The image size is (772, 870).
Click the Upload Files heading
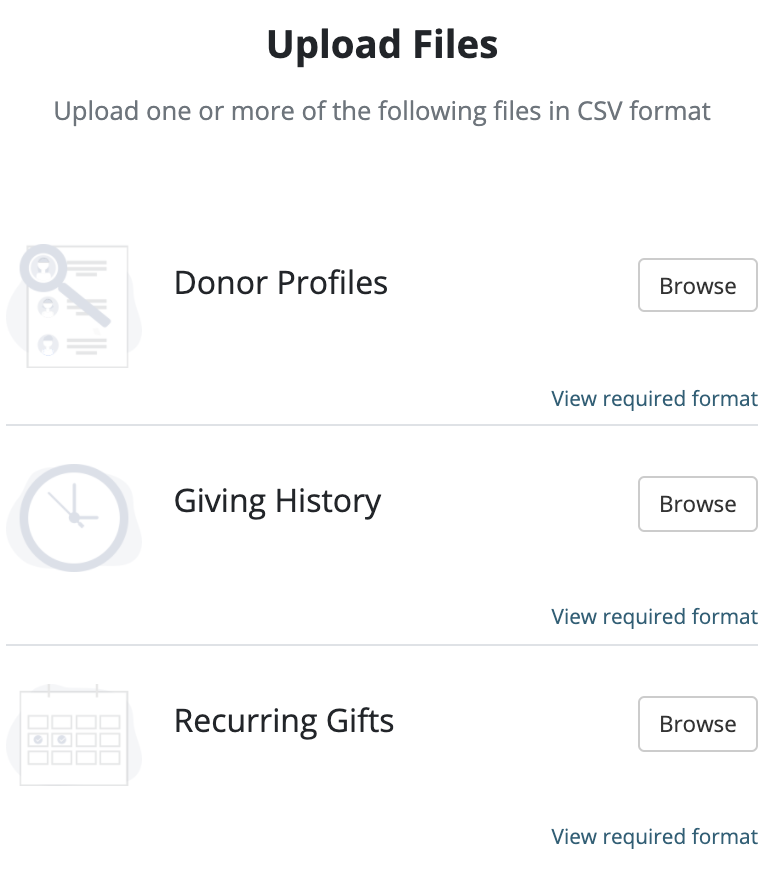click(x=382, y=46)
